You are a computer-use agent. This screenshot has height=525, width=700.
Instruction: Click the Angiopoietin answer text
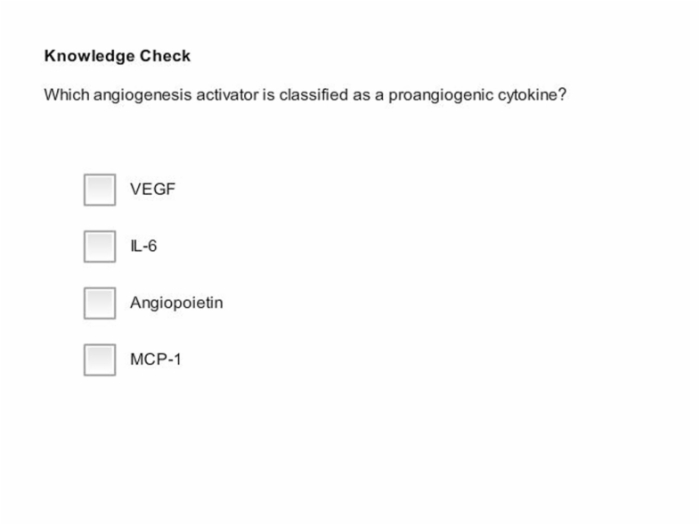click(x=176, y=303)
